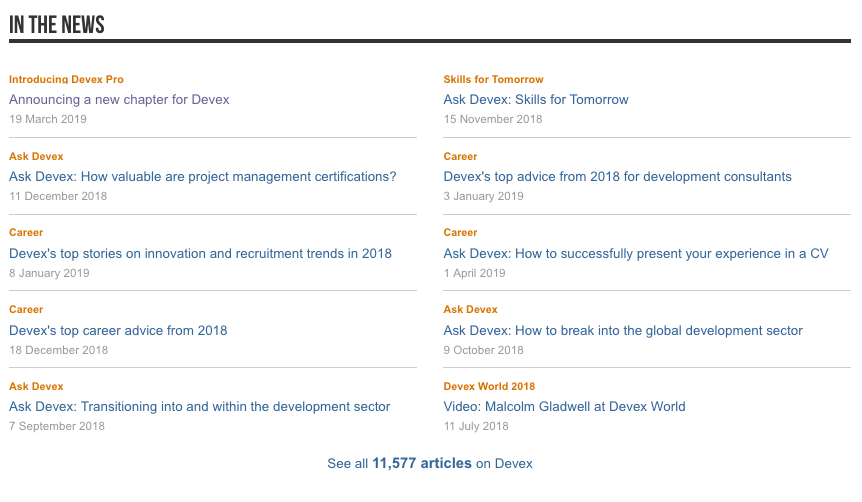Open article on project management certifications

tap(202, 176)
